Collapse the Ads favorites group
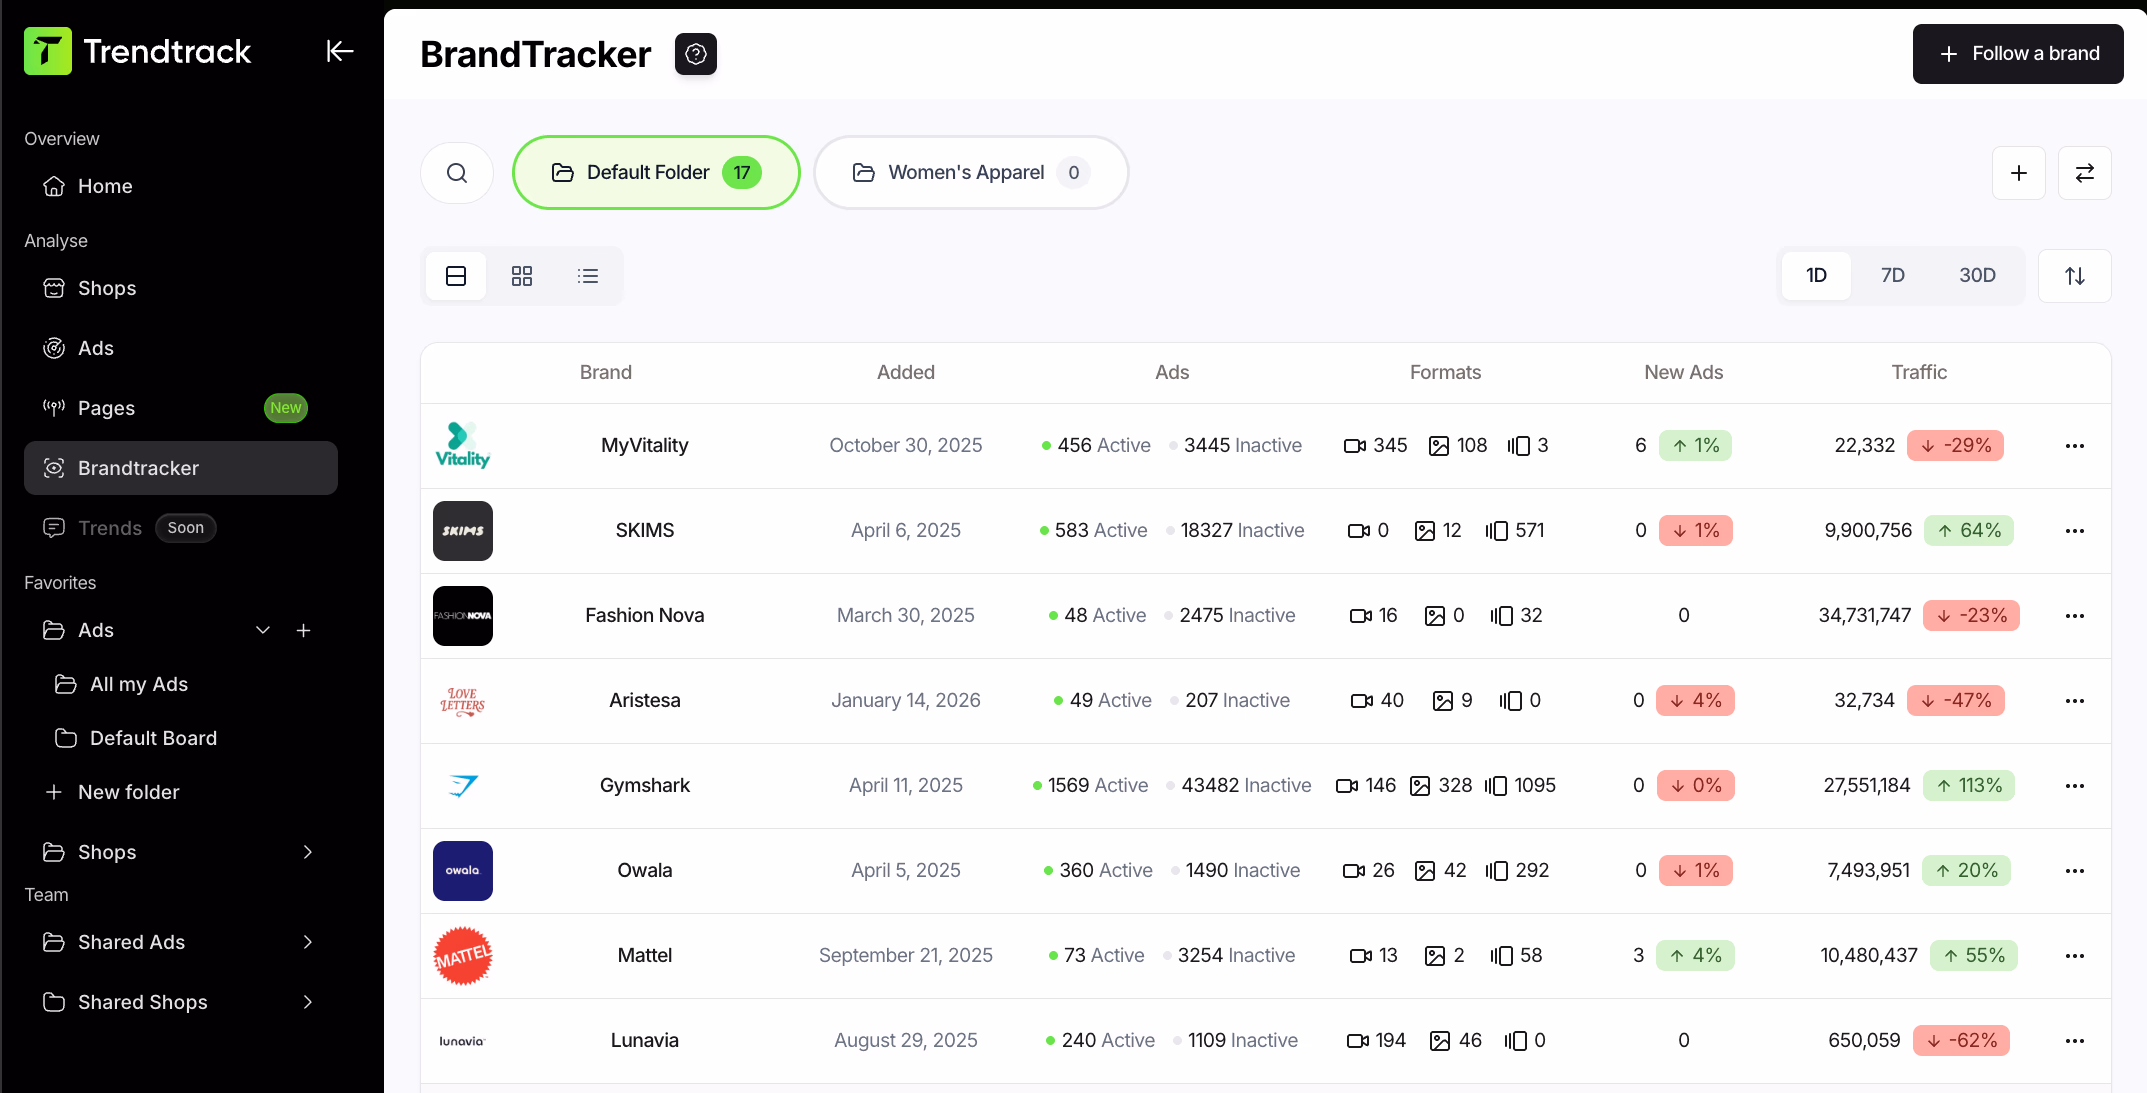2147x1093 pixels. [x=263, y=630]
